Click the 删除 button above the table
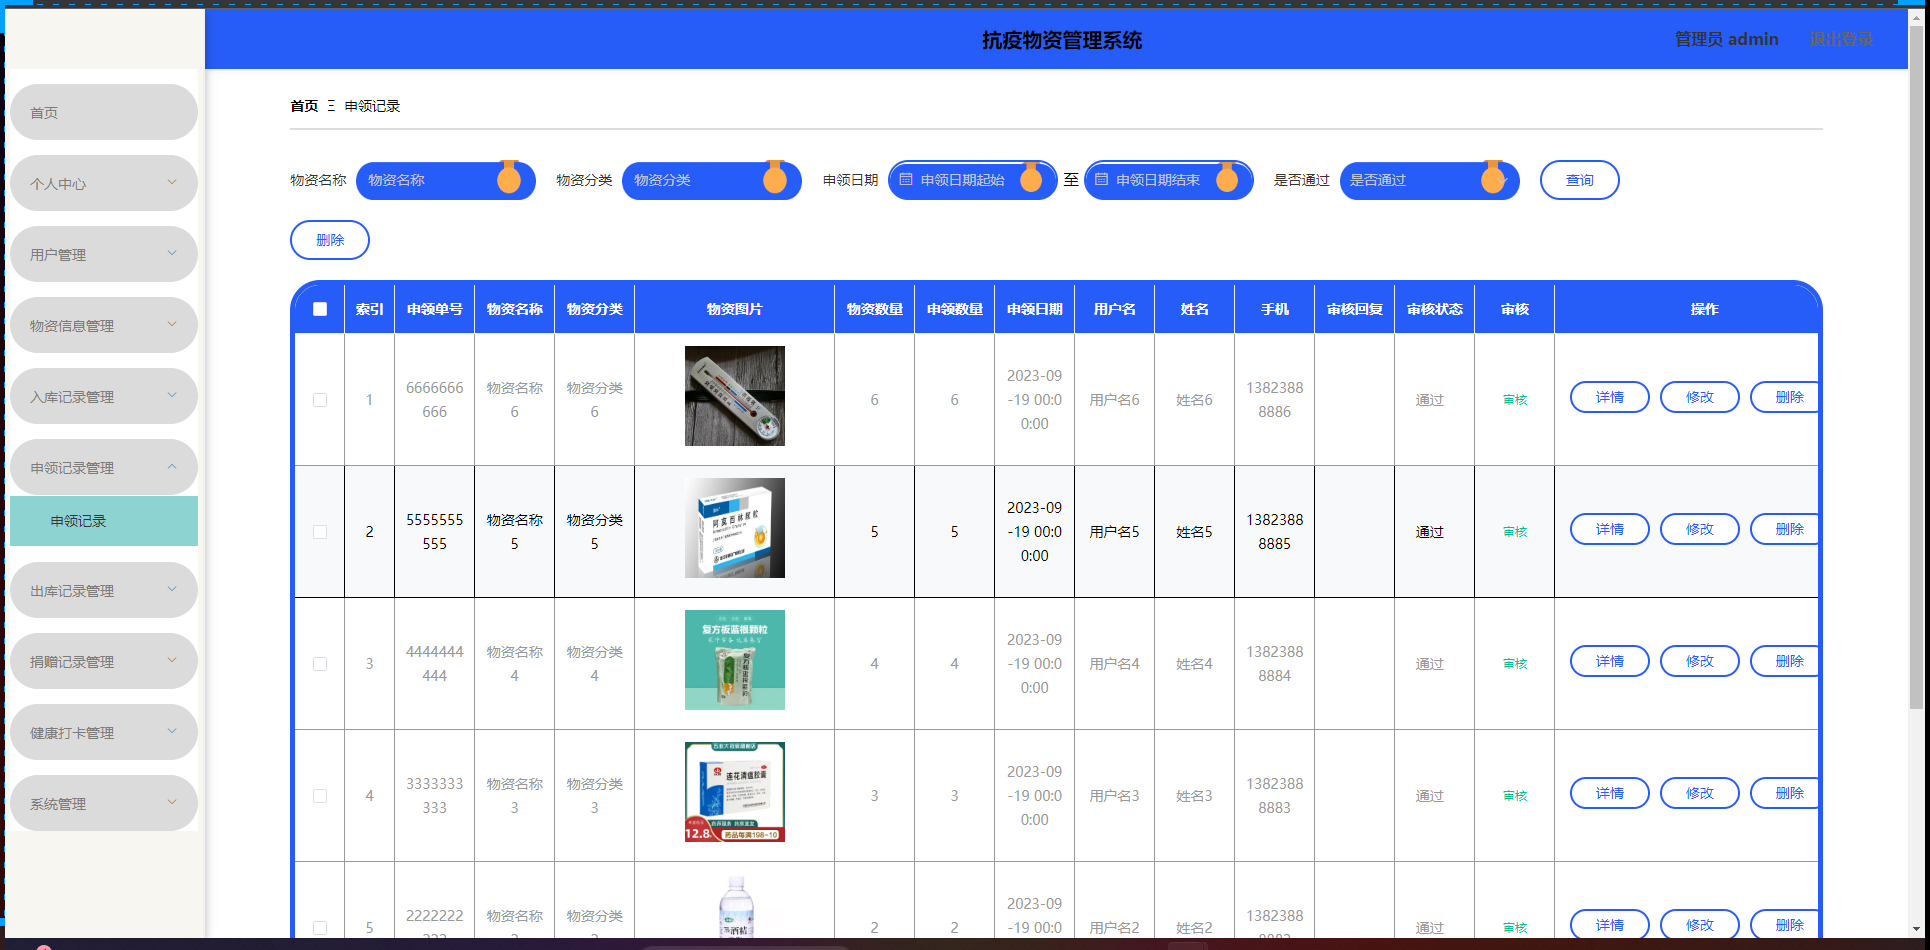The image size is (1930, 950). 330,240
